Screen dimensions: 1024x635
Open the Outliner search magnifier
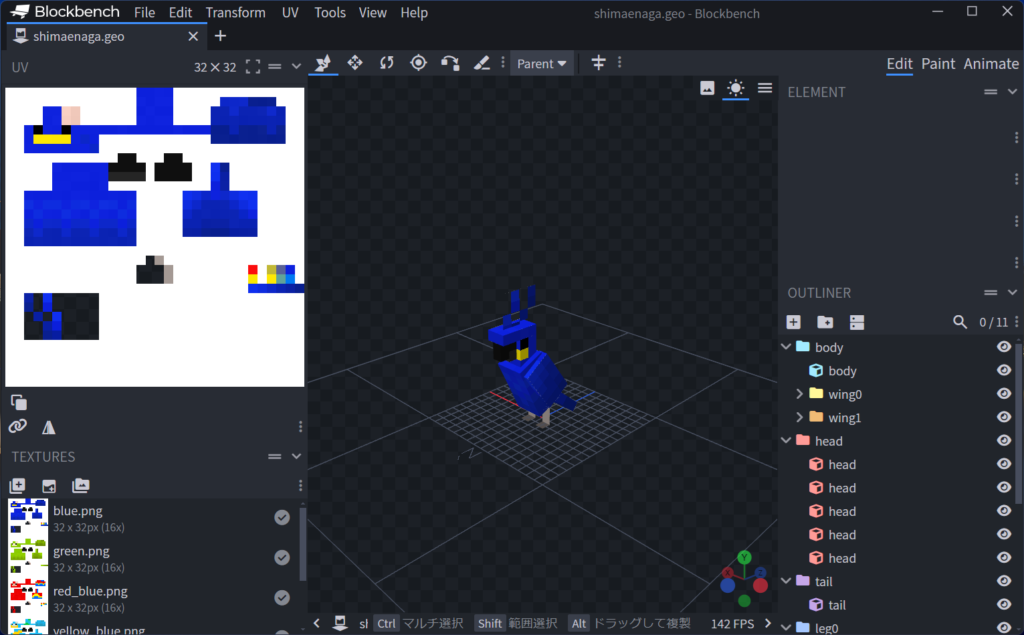click(x=960, y=322)
